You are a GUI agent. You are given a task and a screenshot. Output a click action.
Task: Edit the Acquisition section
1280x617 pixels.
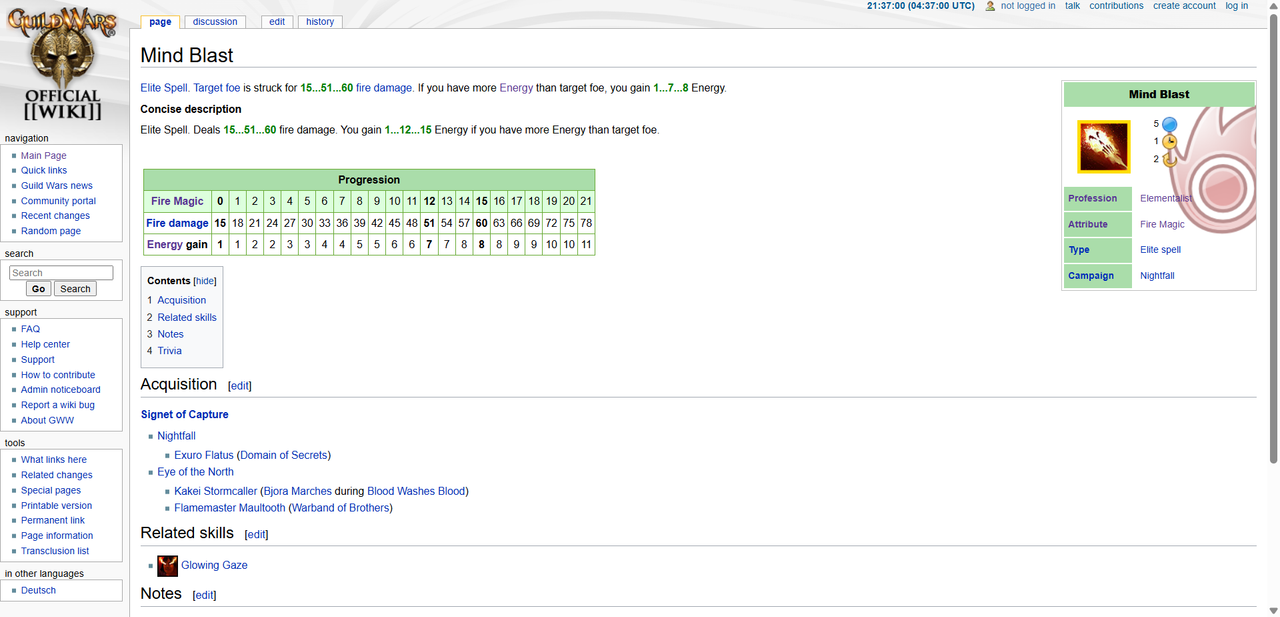[240, 386]
